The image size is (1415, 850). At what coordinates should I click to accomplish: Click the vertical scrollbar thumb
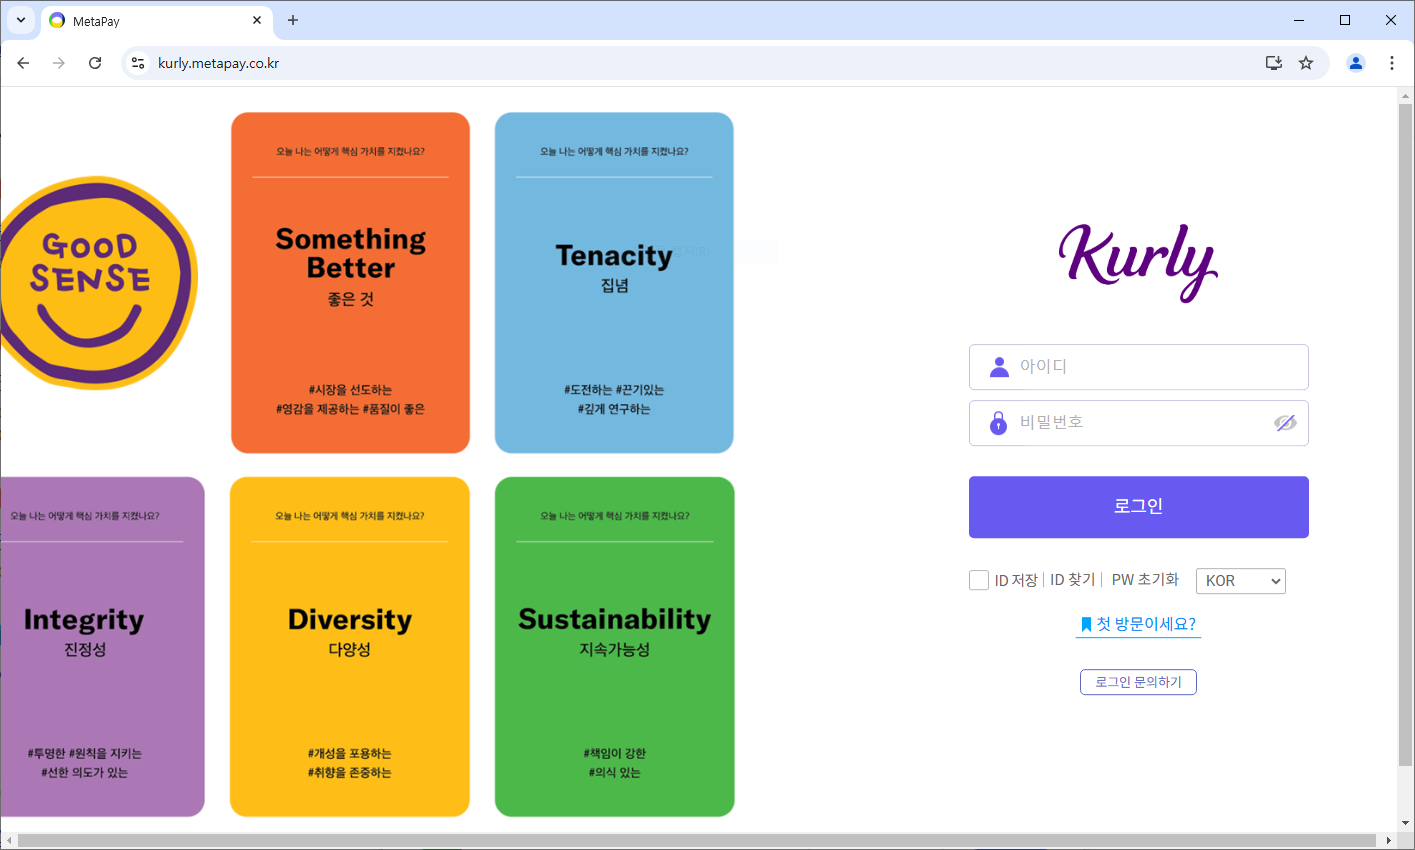[x=1406, y=434]
